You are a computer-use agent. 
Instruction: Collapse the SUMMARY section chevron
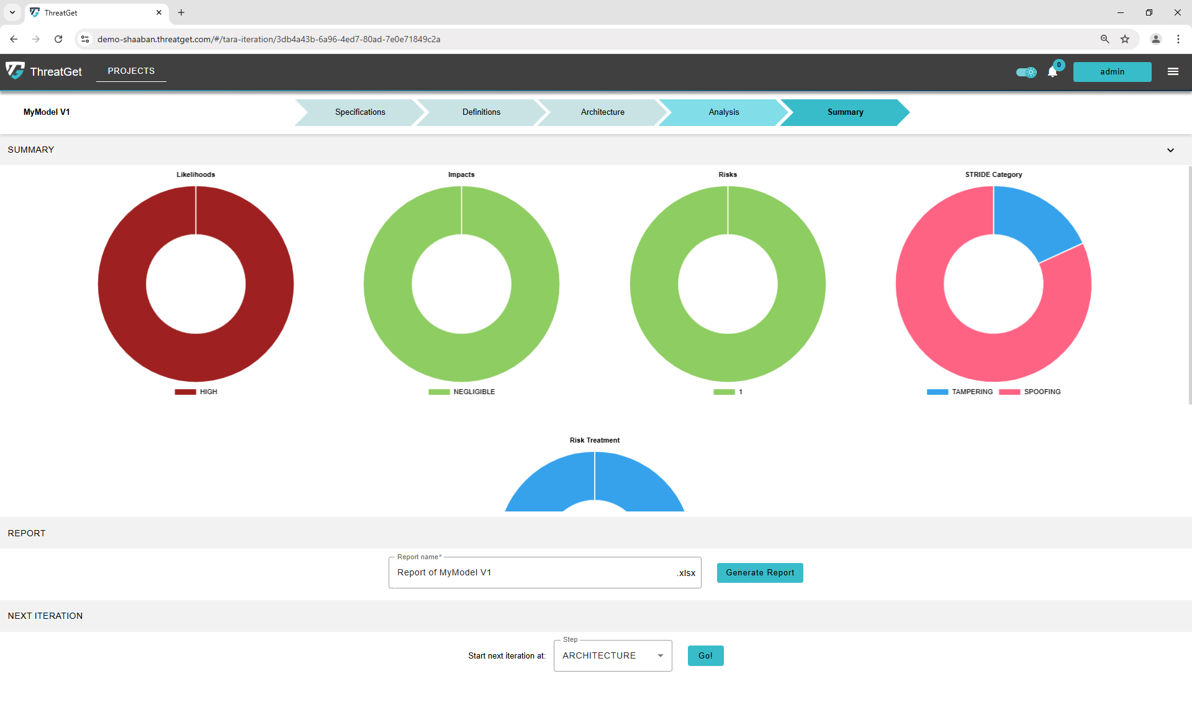1170,150
